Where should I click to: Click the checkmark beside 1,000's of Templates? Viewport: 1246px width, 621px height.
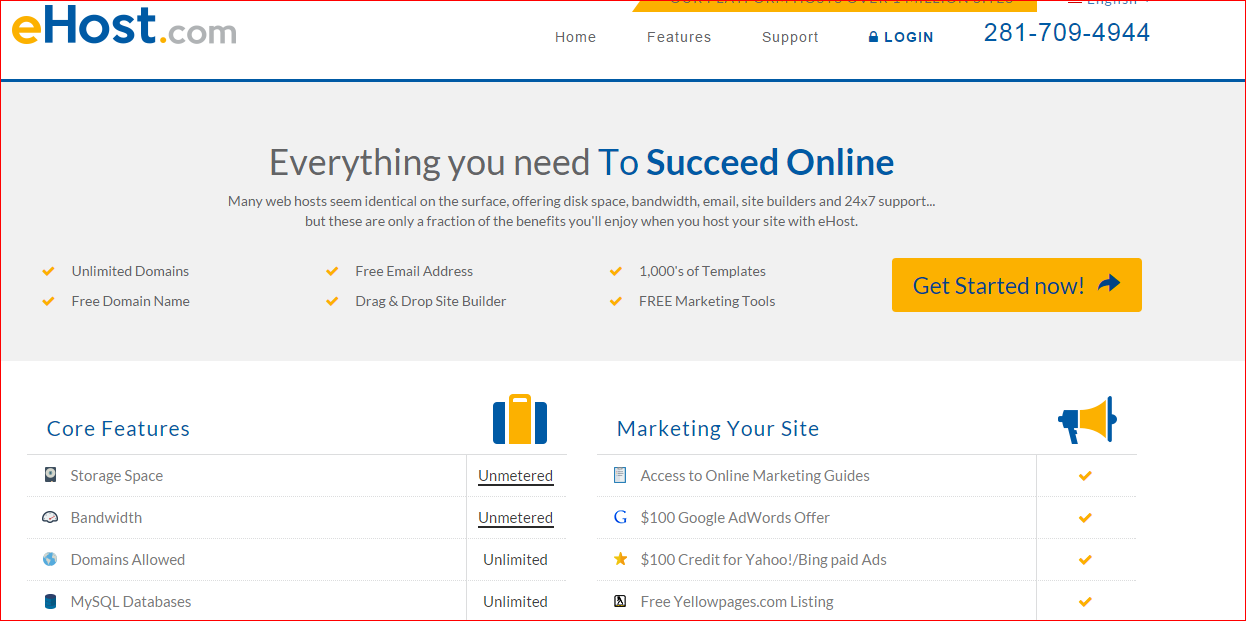(616, 271)
